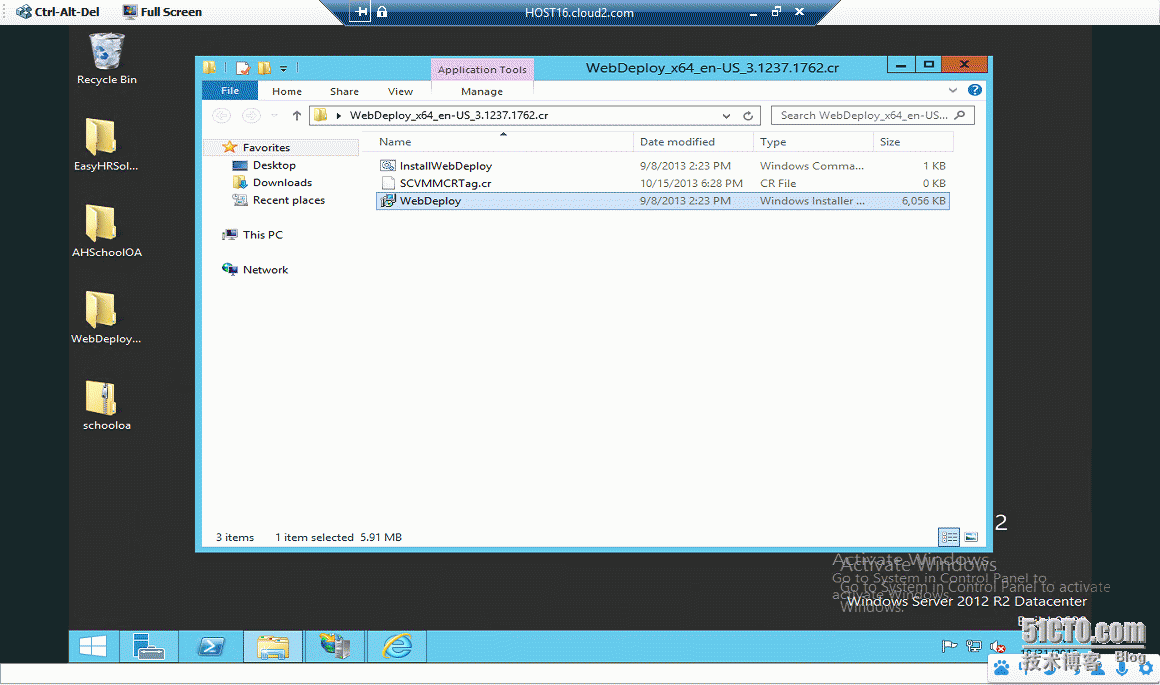The image size is (1160, 685).
Task: Open address bar history dropdown
Action: click(x=726, y=115)
